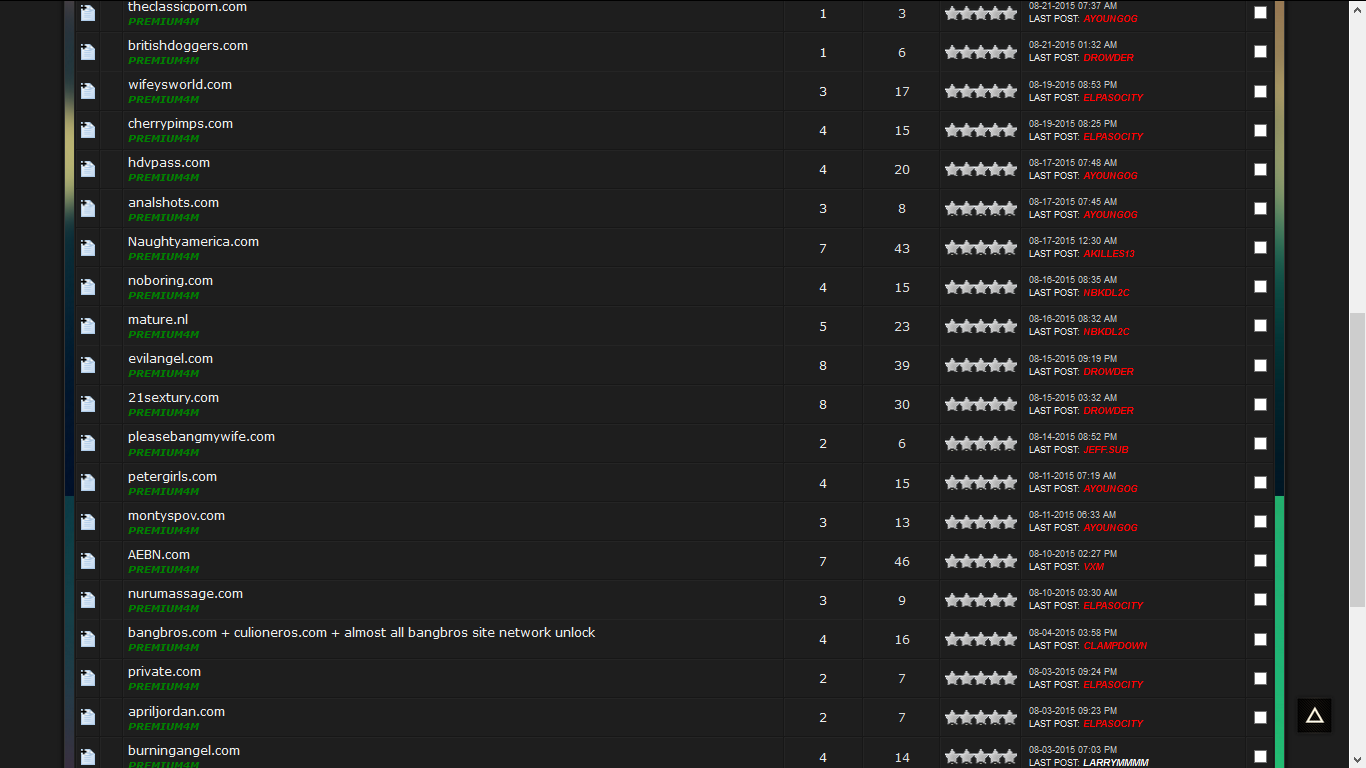Check the mature.nl thread checkbox

tap(1260, 326)
